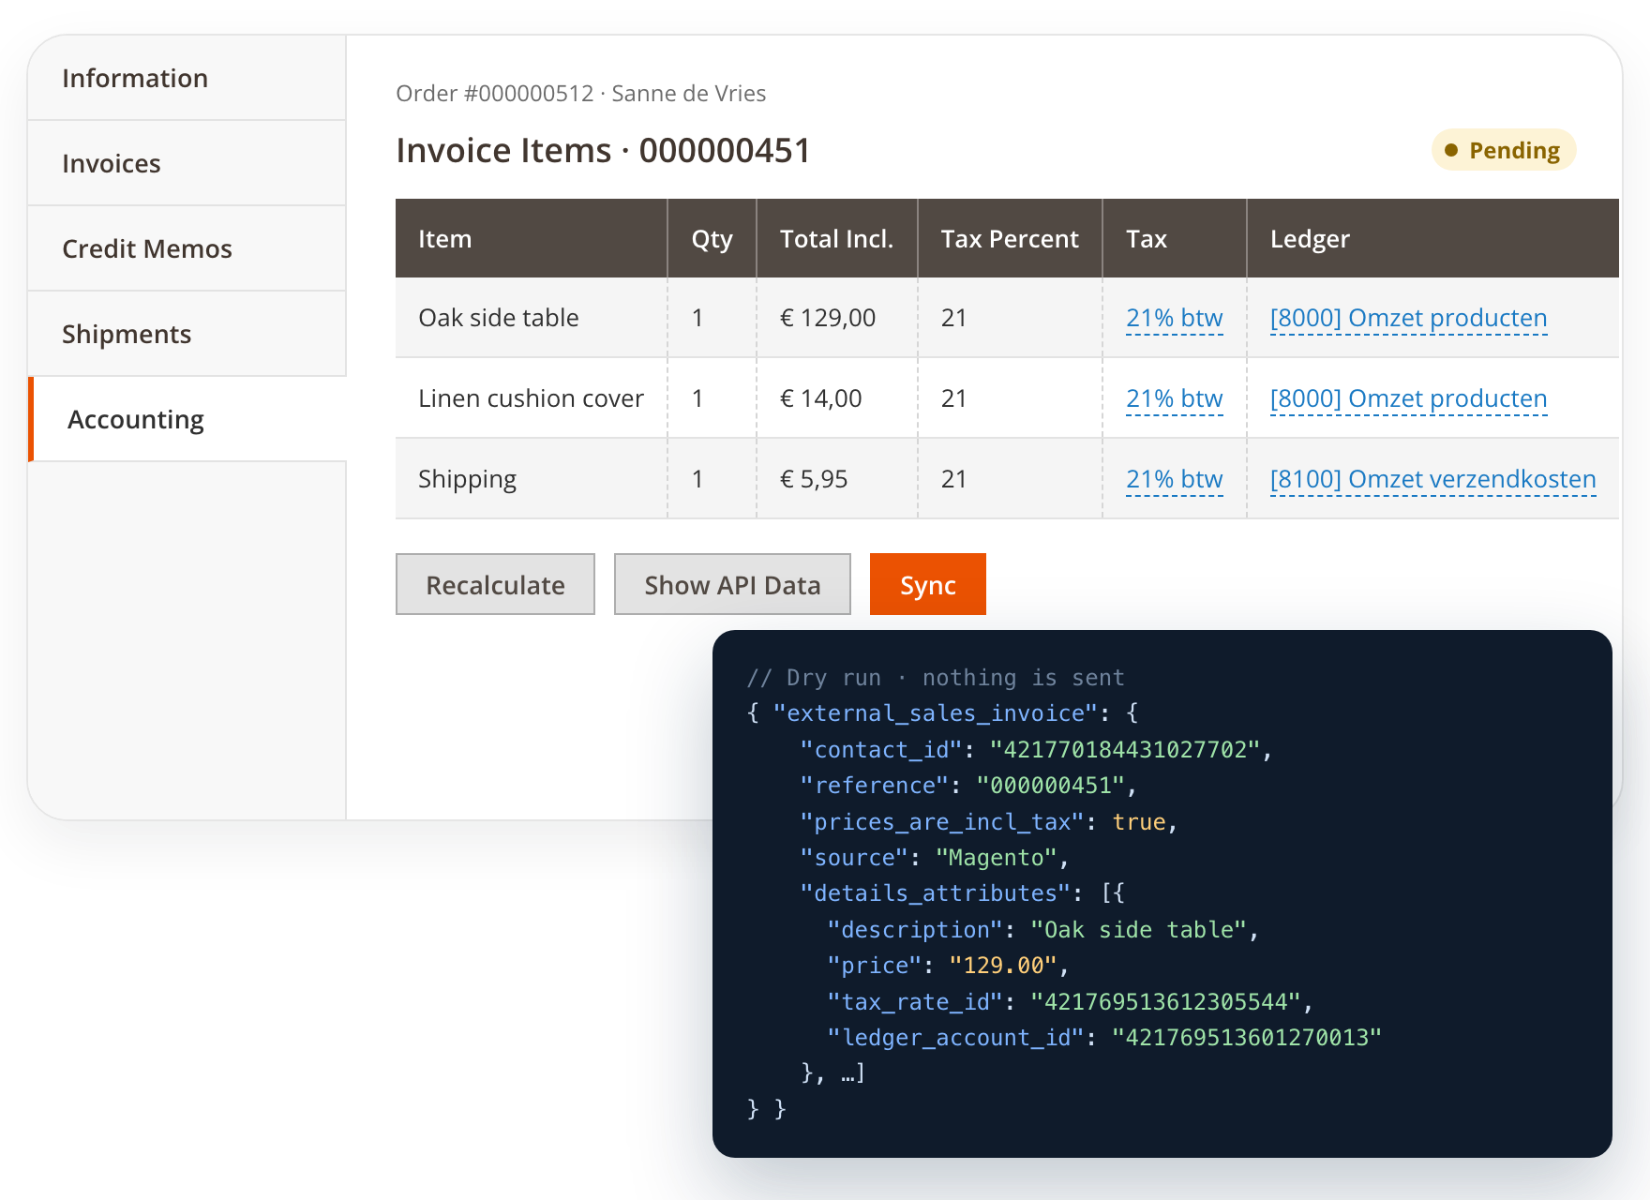
Task: Click the Item column header
Action: 531,238
